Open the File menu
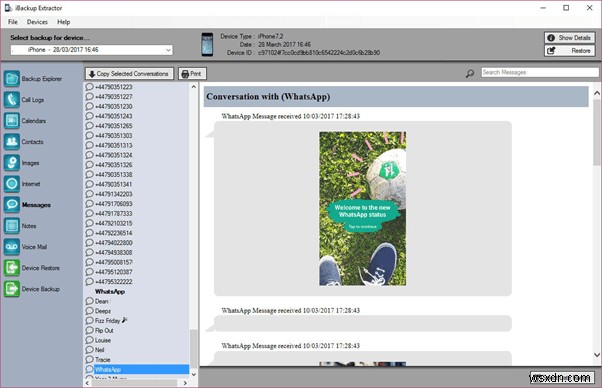602x388 pixels. click(13, 22)
